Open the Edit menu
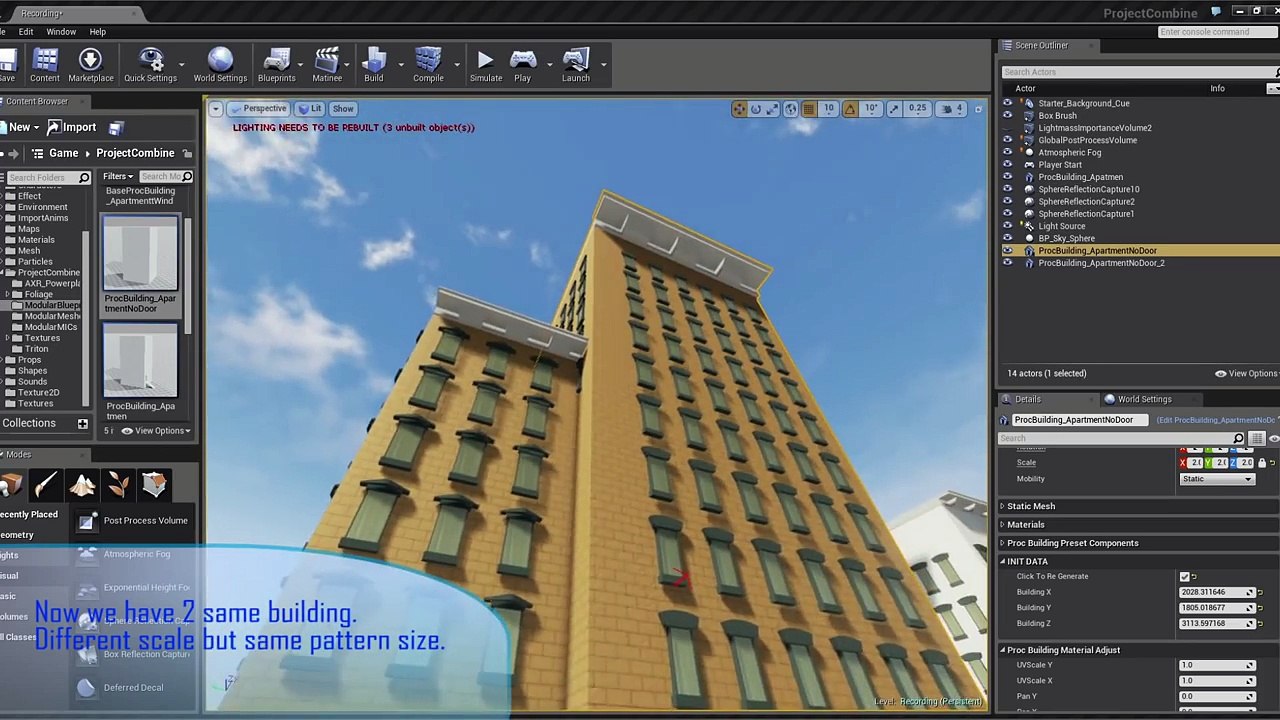 (x=26, y=32)
